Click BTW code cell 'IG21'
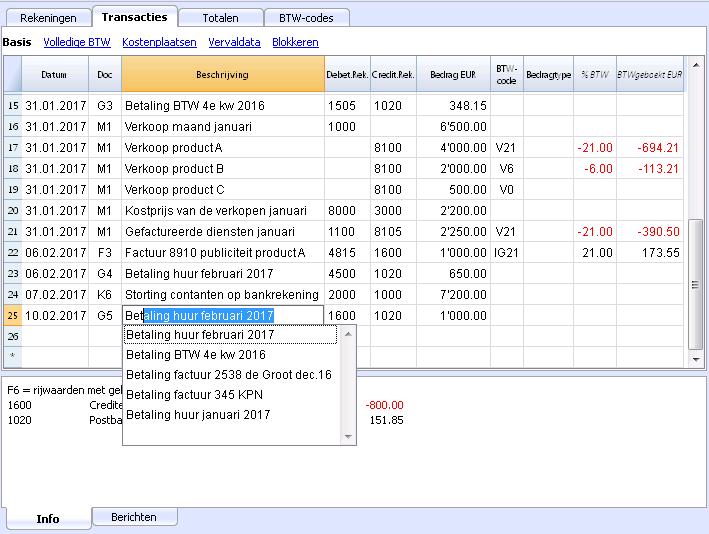 point(507,253)
